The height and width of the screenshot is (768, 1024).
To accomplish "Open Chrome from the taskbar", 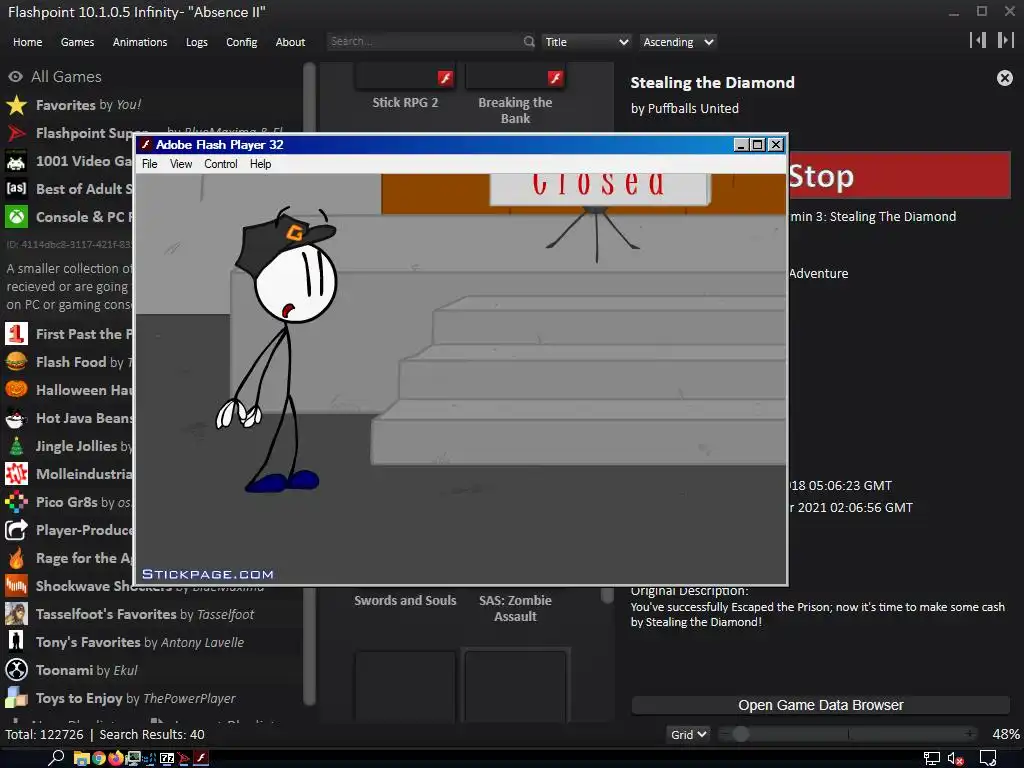I will [99, 758].
